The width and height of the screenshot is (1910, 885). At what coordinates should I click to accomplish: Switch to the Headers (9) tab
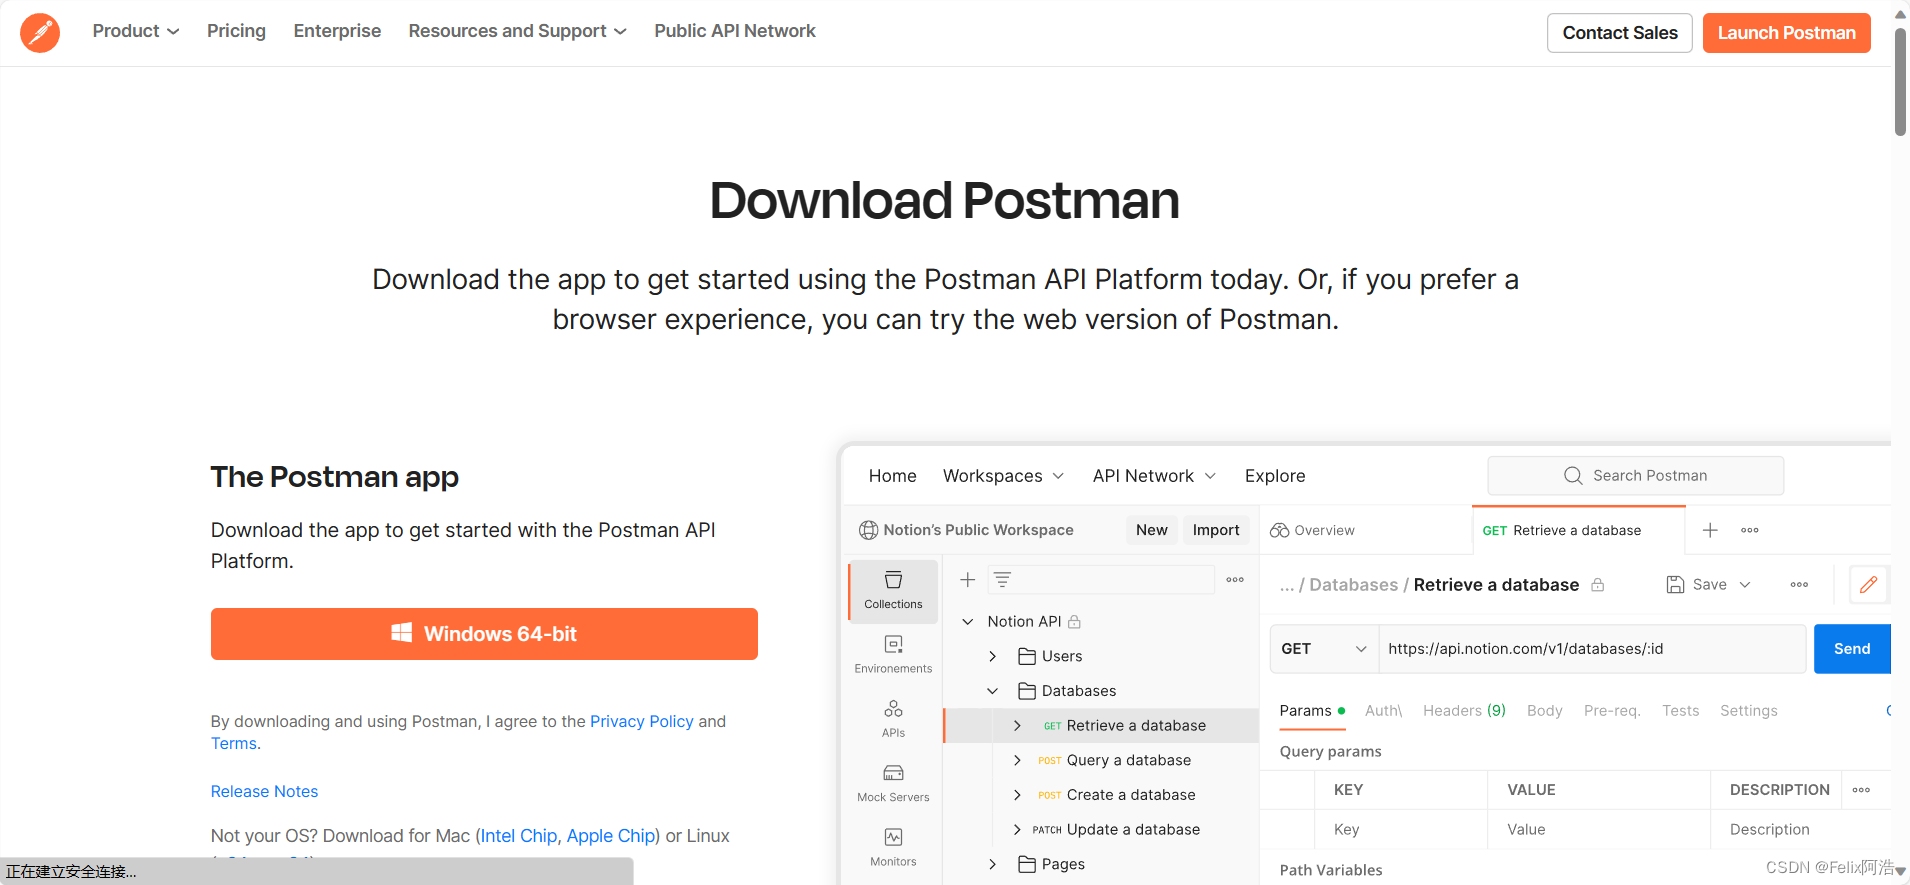(x=1464, y=711)
